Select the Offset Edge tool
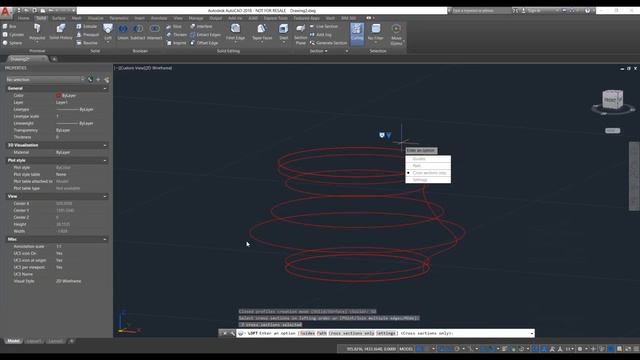Image resolution: width=640 pixels, height=360 pixels. [x=204, y=43]
